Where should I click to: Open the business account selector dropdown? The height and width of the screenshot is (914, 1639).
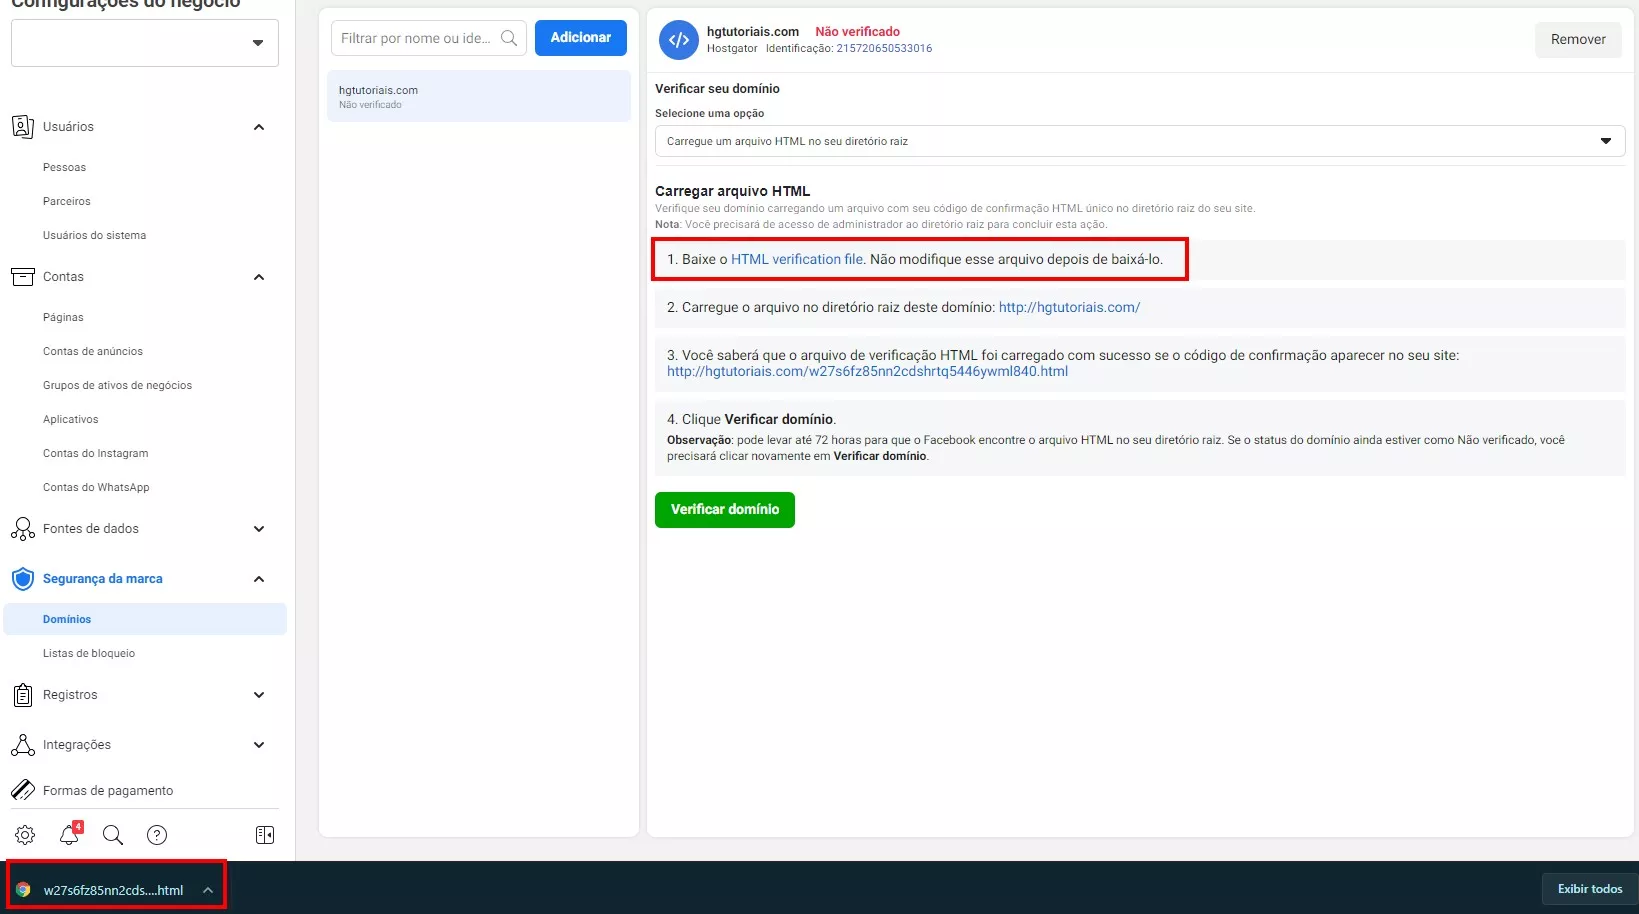tap(145, 43)
